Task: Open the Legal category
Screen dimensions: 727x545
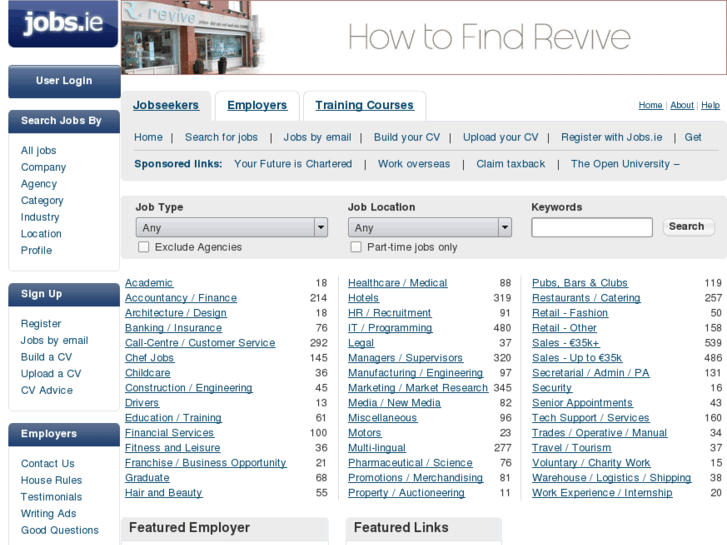Action: tap(361, 343)
